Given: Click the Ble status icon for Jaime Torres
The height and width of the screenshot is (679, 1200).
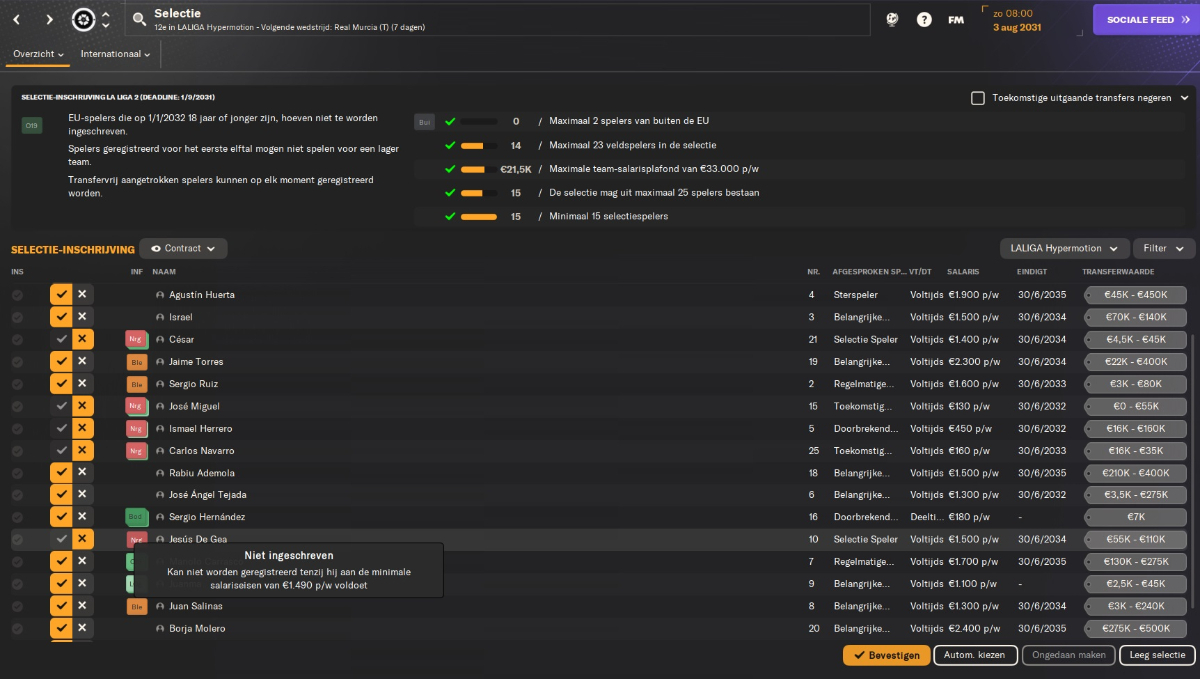Looking at the screenshot, I should click(136, 362).
